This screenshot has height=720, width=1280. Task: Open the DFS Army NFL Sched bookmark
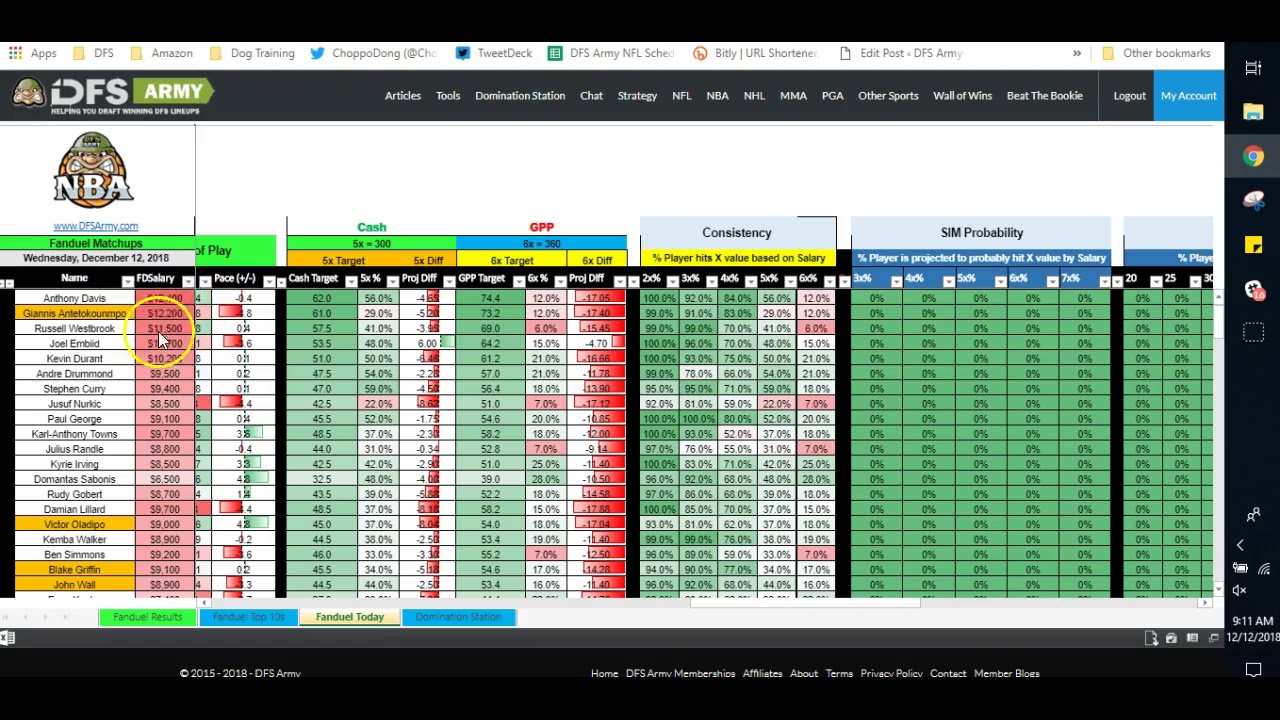[x=612, y=53]
